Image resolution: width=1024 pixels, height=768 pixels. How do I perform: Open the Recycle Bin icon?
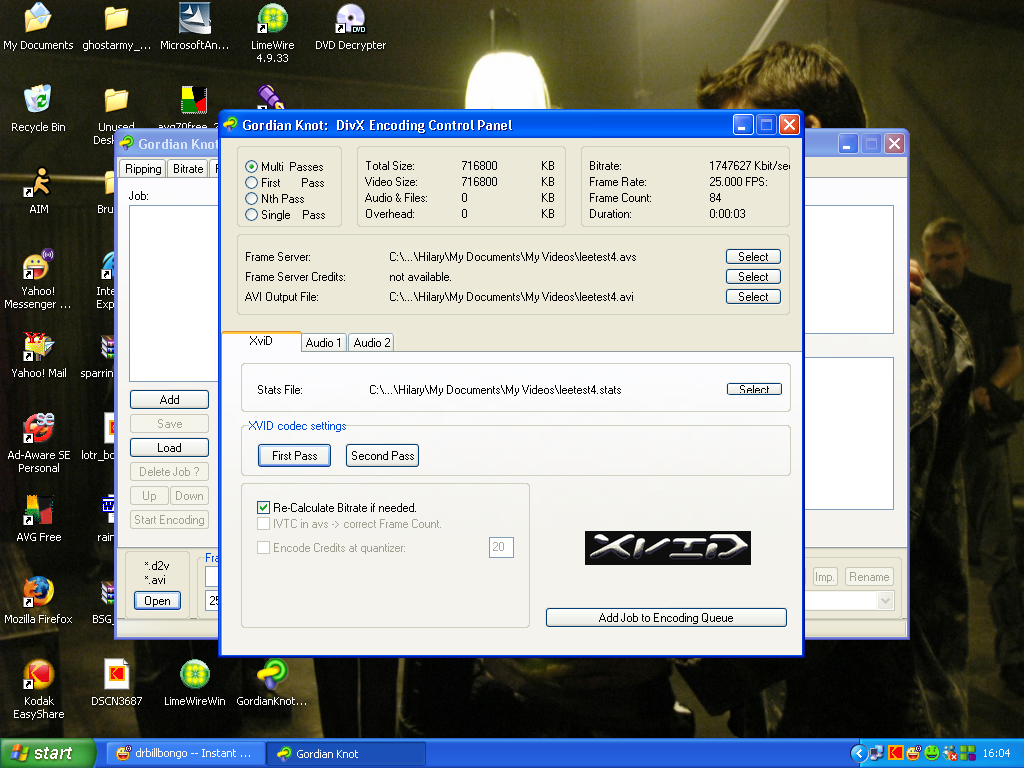click(38, 101)
